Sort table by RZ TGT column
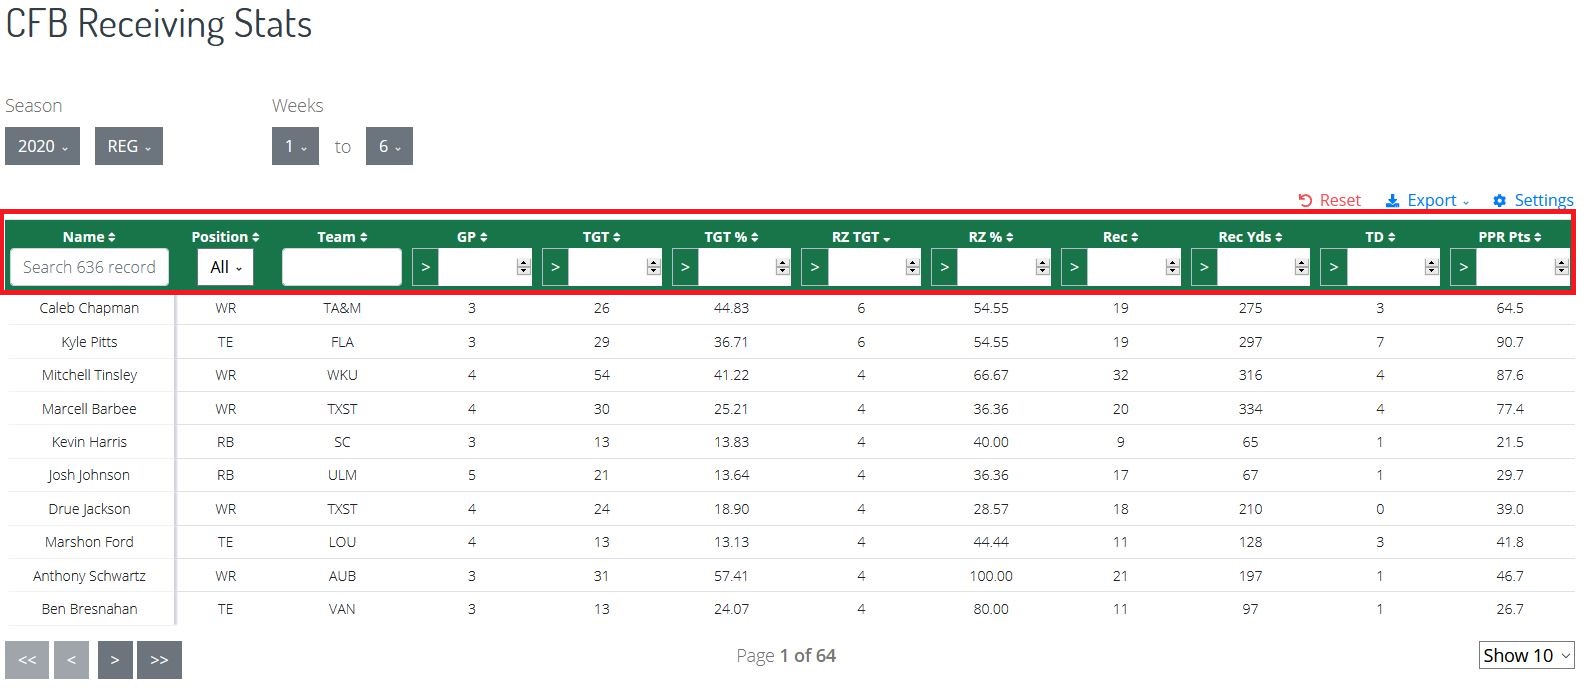Viewport: 1592px width, 693px height. pos(861,237)
